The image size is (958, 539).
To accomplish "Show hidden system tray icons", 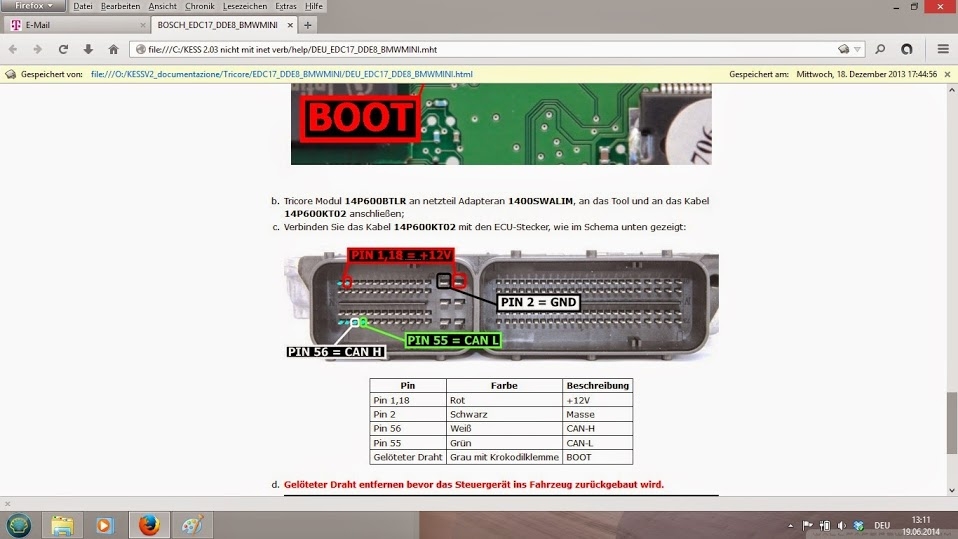I will [x=791, y=526].
